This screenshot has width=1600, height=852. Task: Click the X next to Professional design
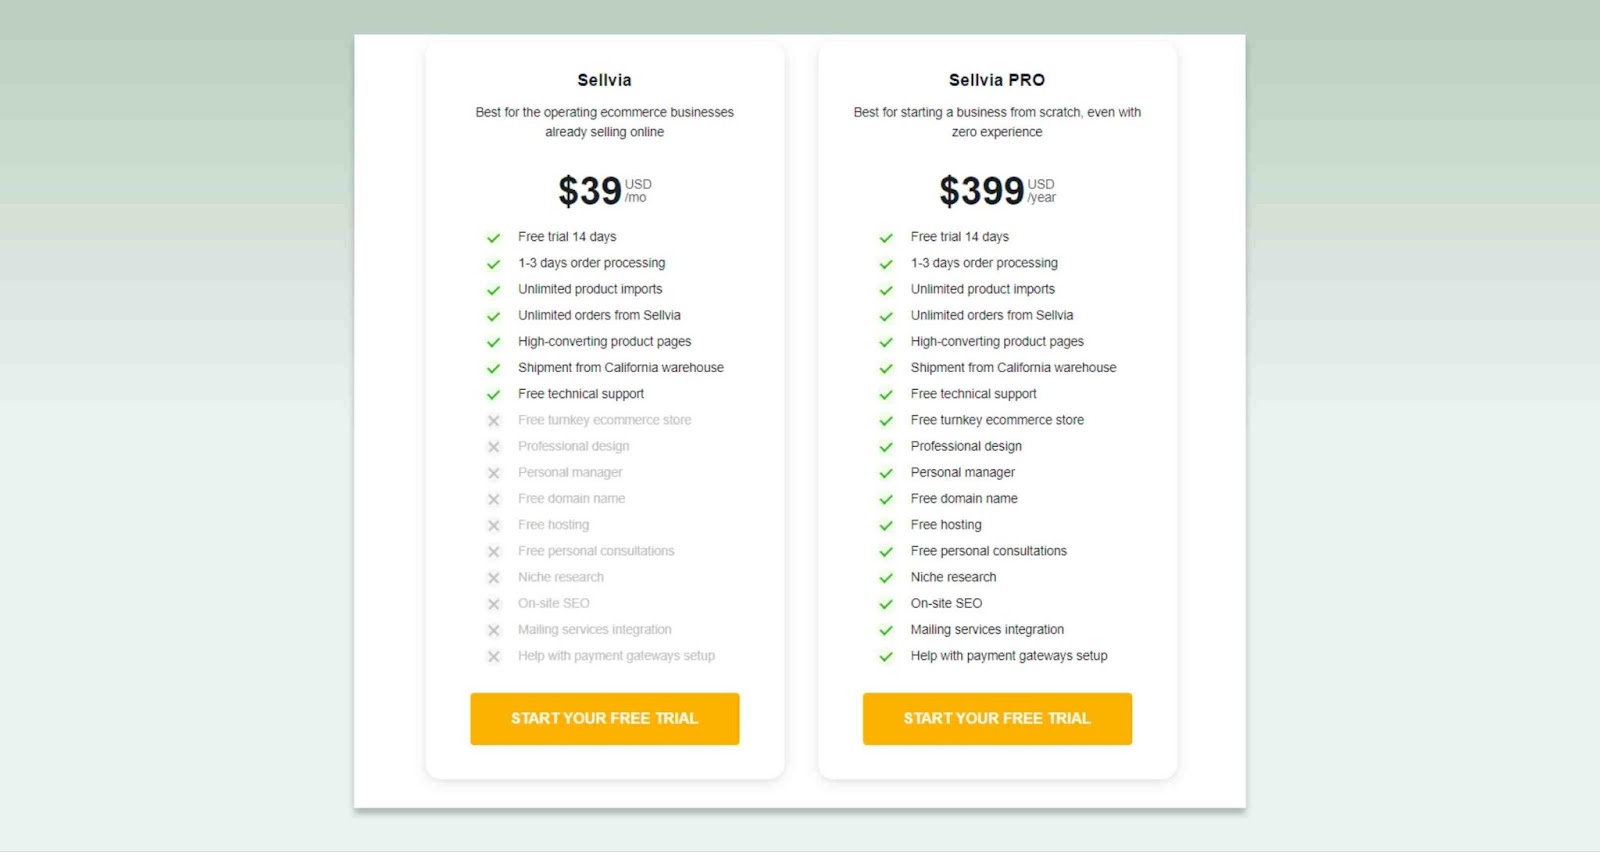pos(493,447)
